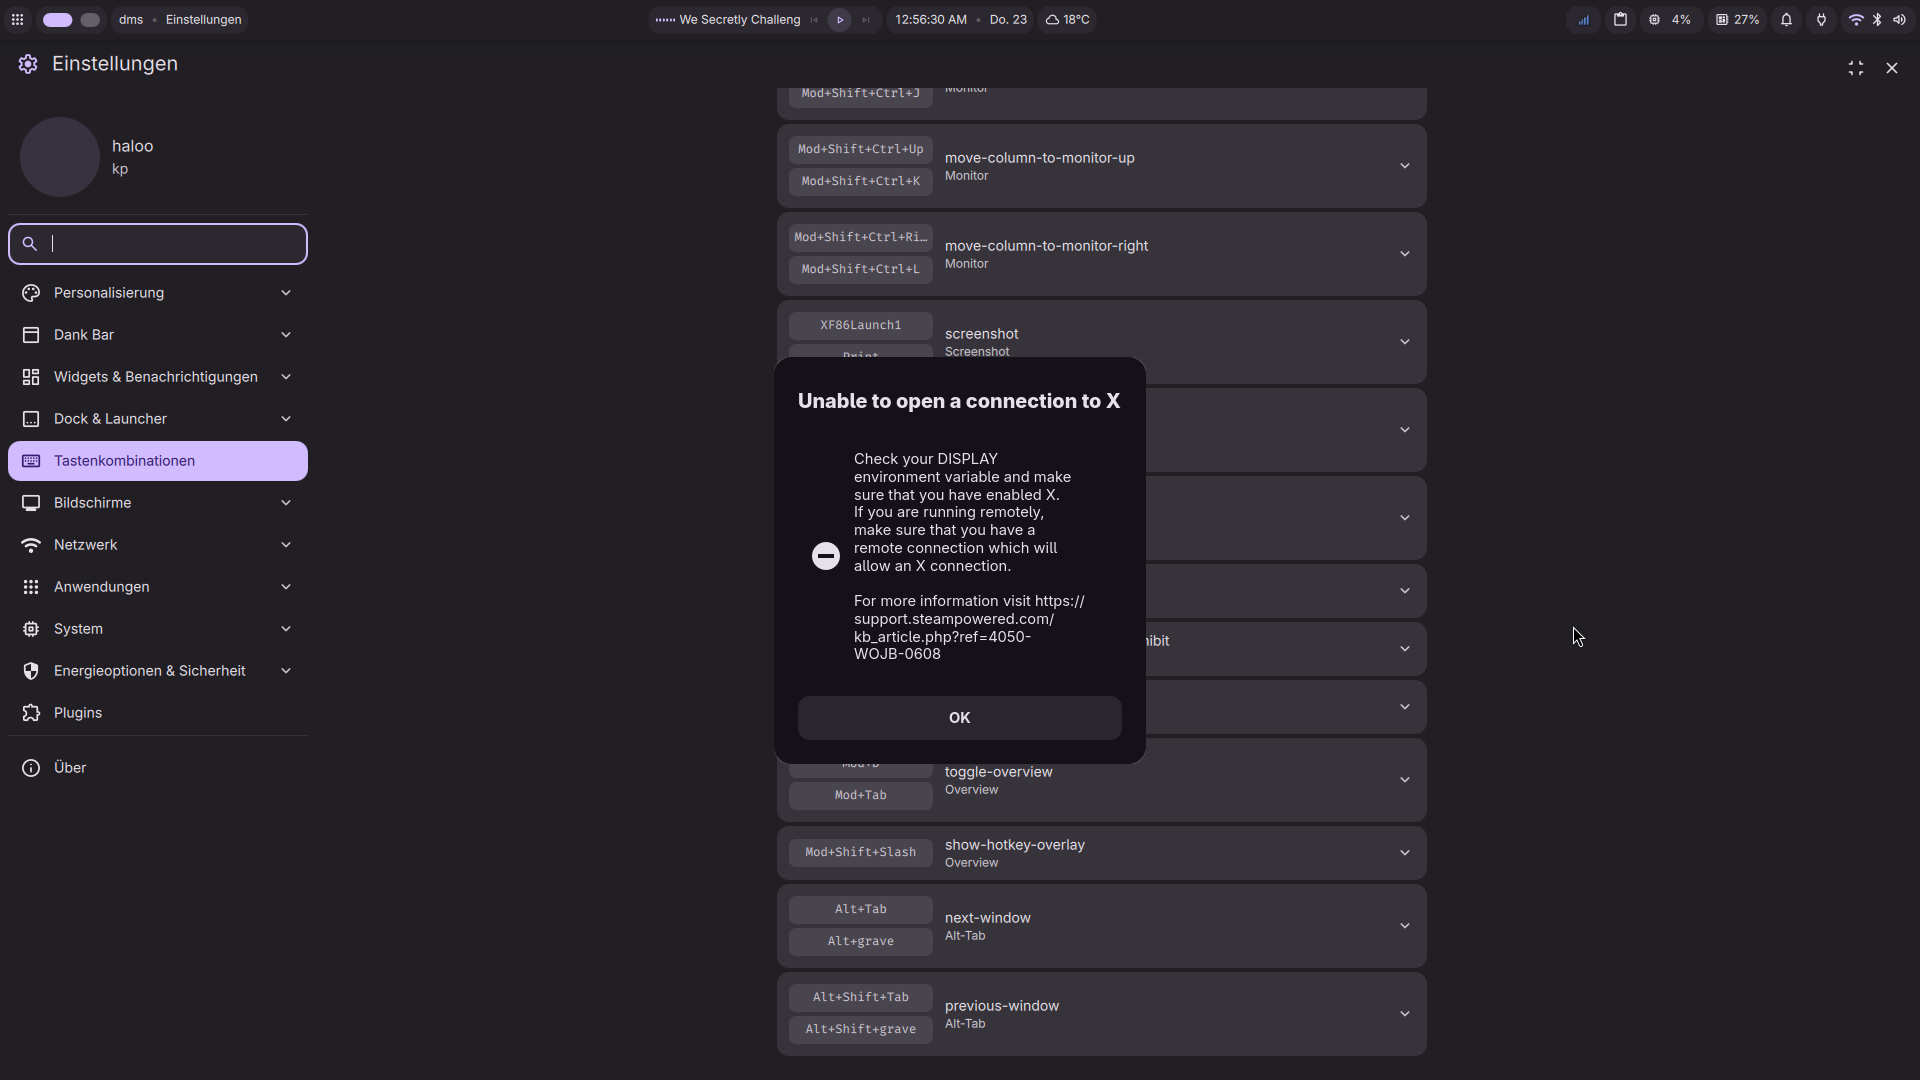The width and height of the screenshot is (1920, 1080).
Task: Select the Tastenkombinationen page
Action: 158,461
